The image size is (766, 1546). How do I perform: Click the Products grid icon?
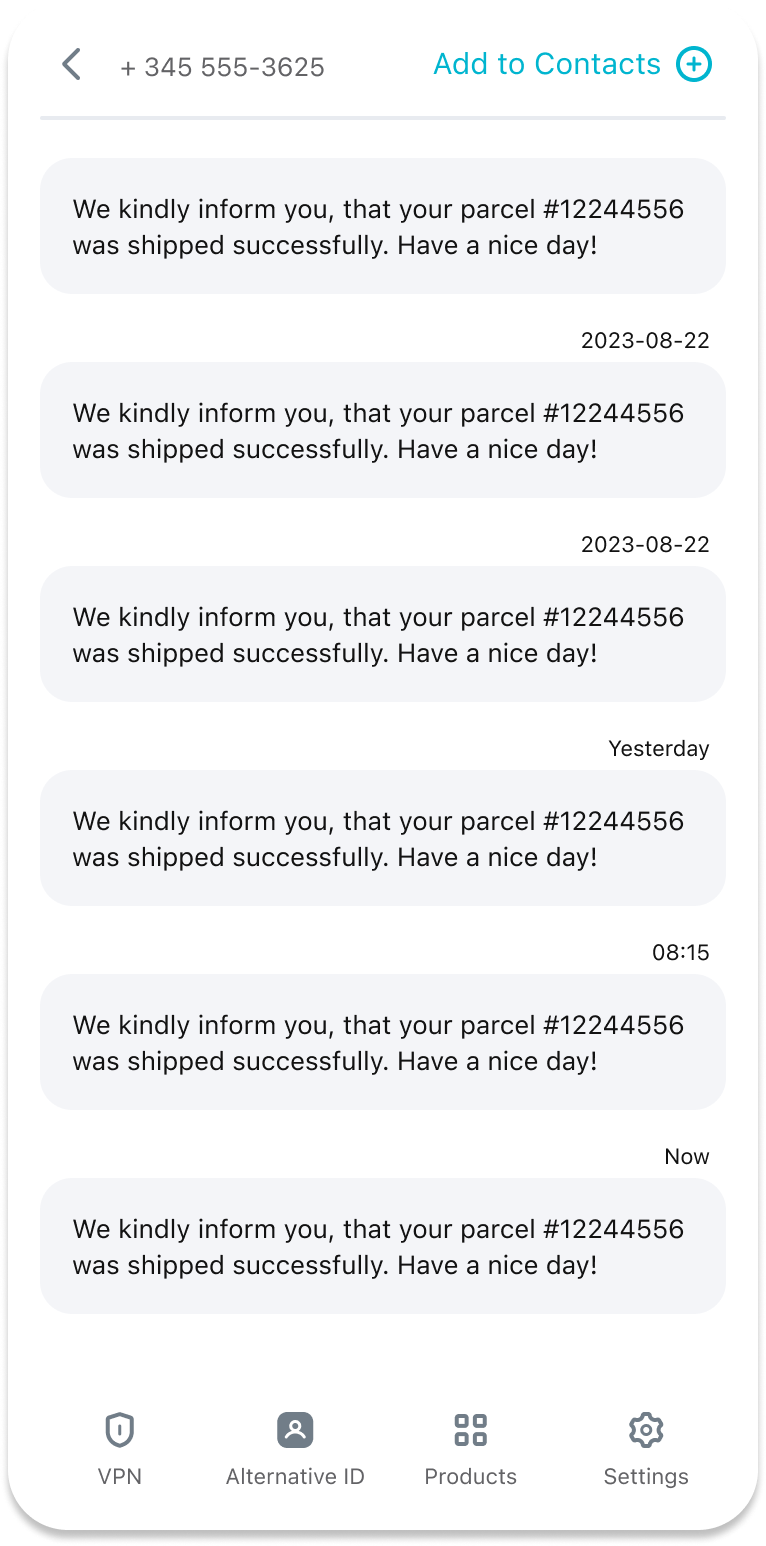click(x=470, y=1430)
